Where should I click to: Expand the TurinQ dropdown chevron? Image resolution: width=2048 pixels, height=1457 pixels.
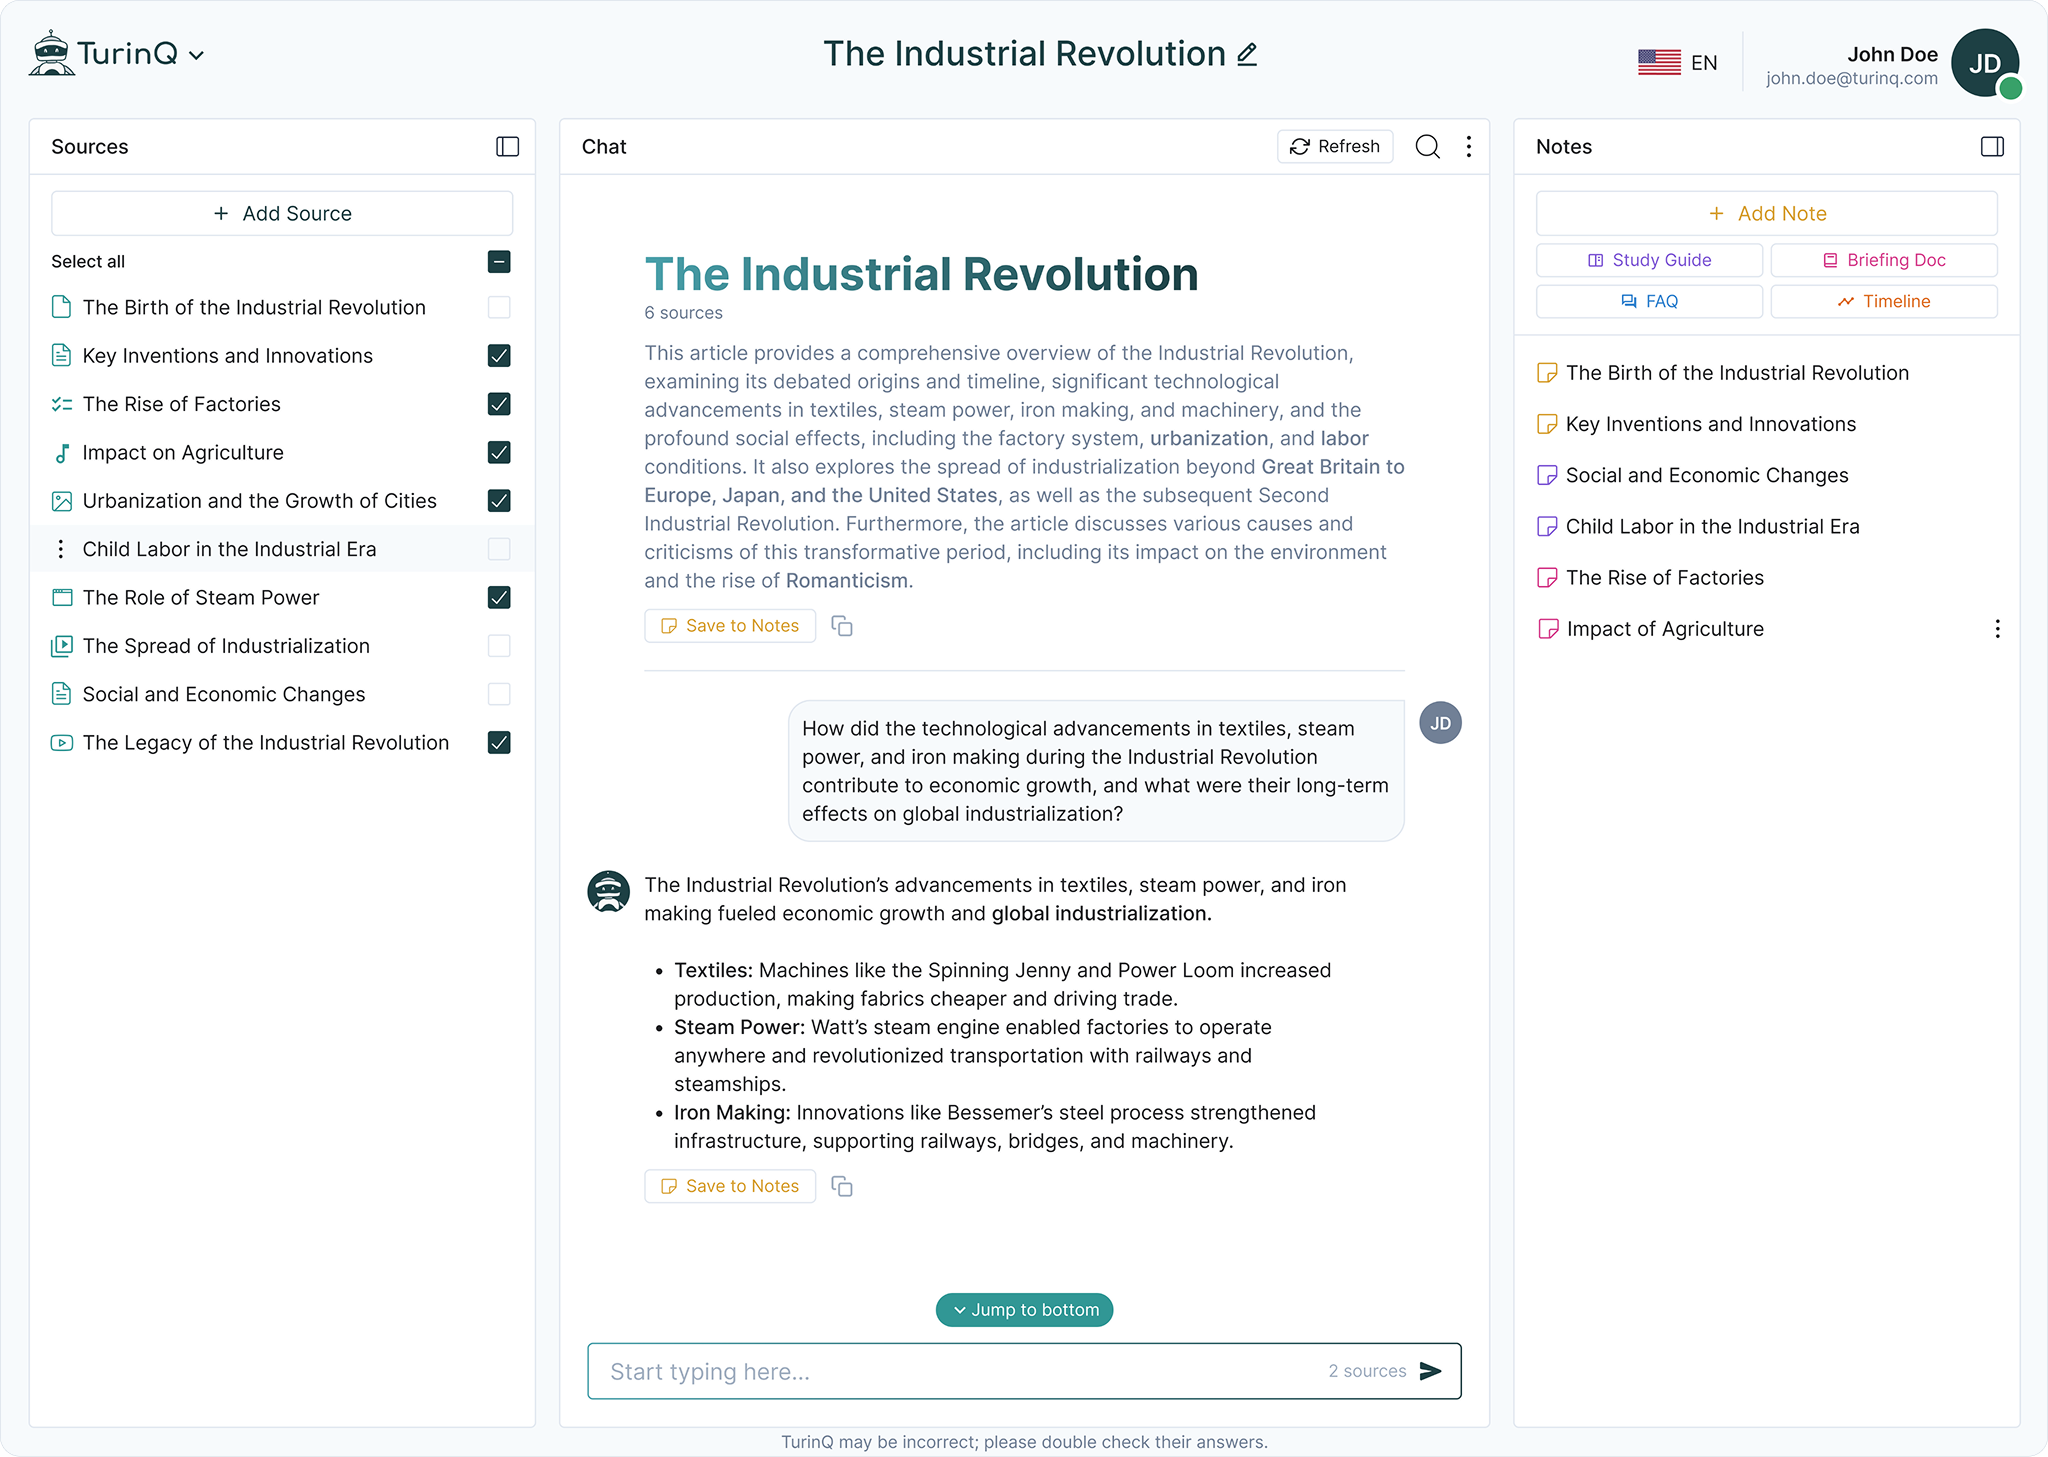click(197, 56)
